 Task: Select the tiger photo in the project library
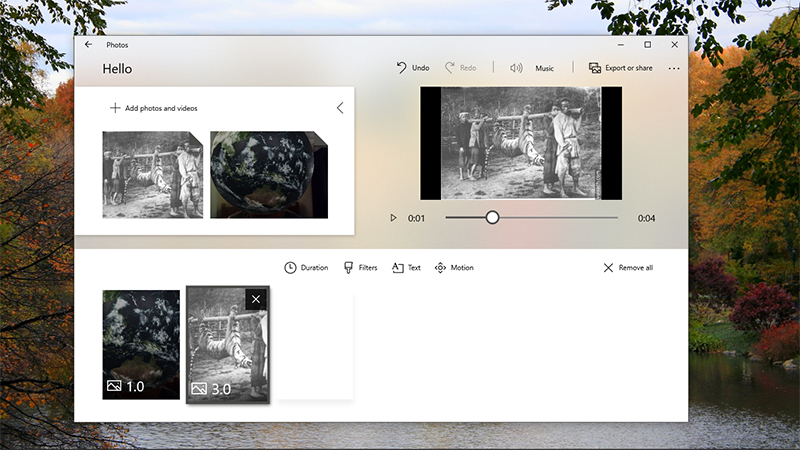153,175
